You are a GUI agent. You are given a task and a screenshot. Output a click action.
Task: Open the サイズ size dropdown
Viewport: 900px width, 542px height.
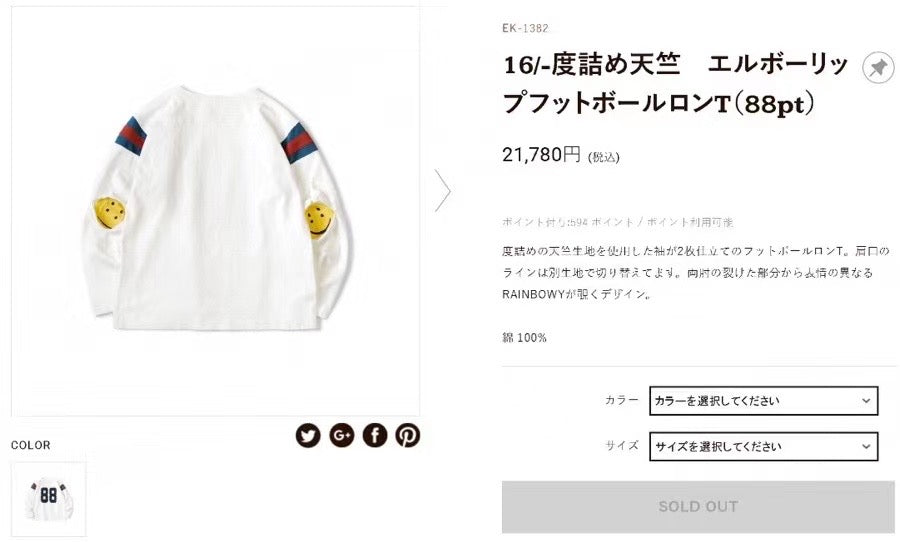tap(763, 447)
